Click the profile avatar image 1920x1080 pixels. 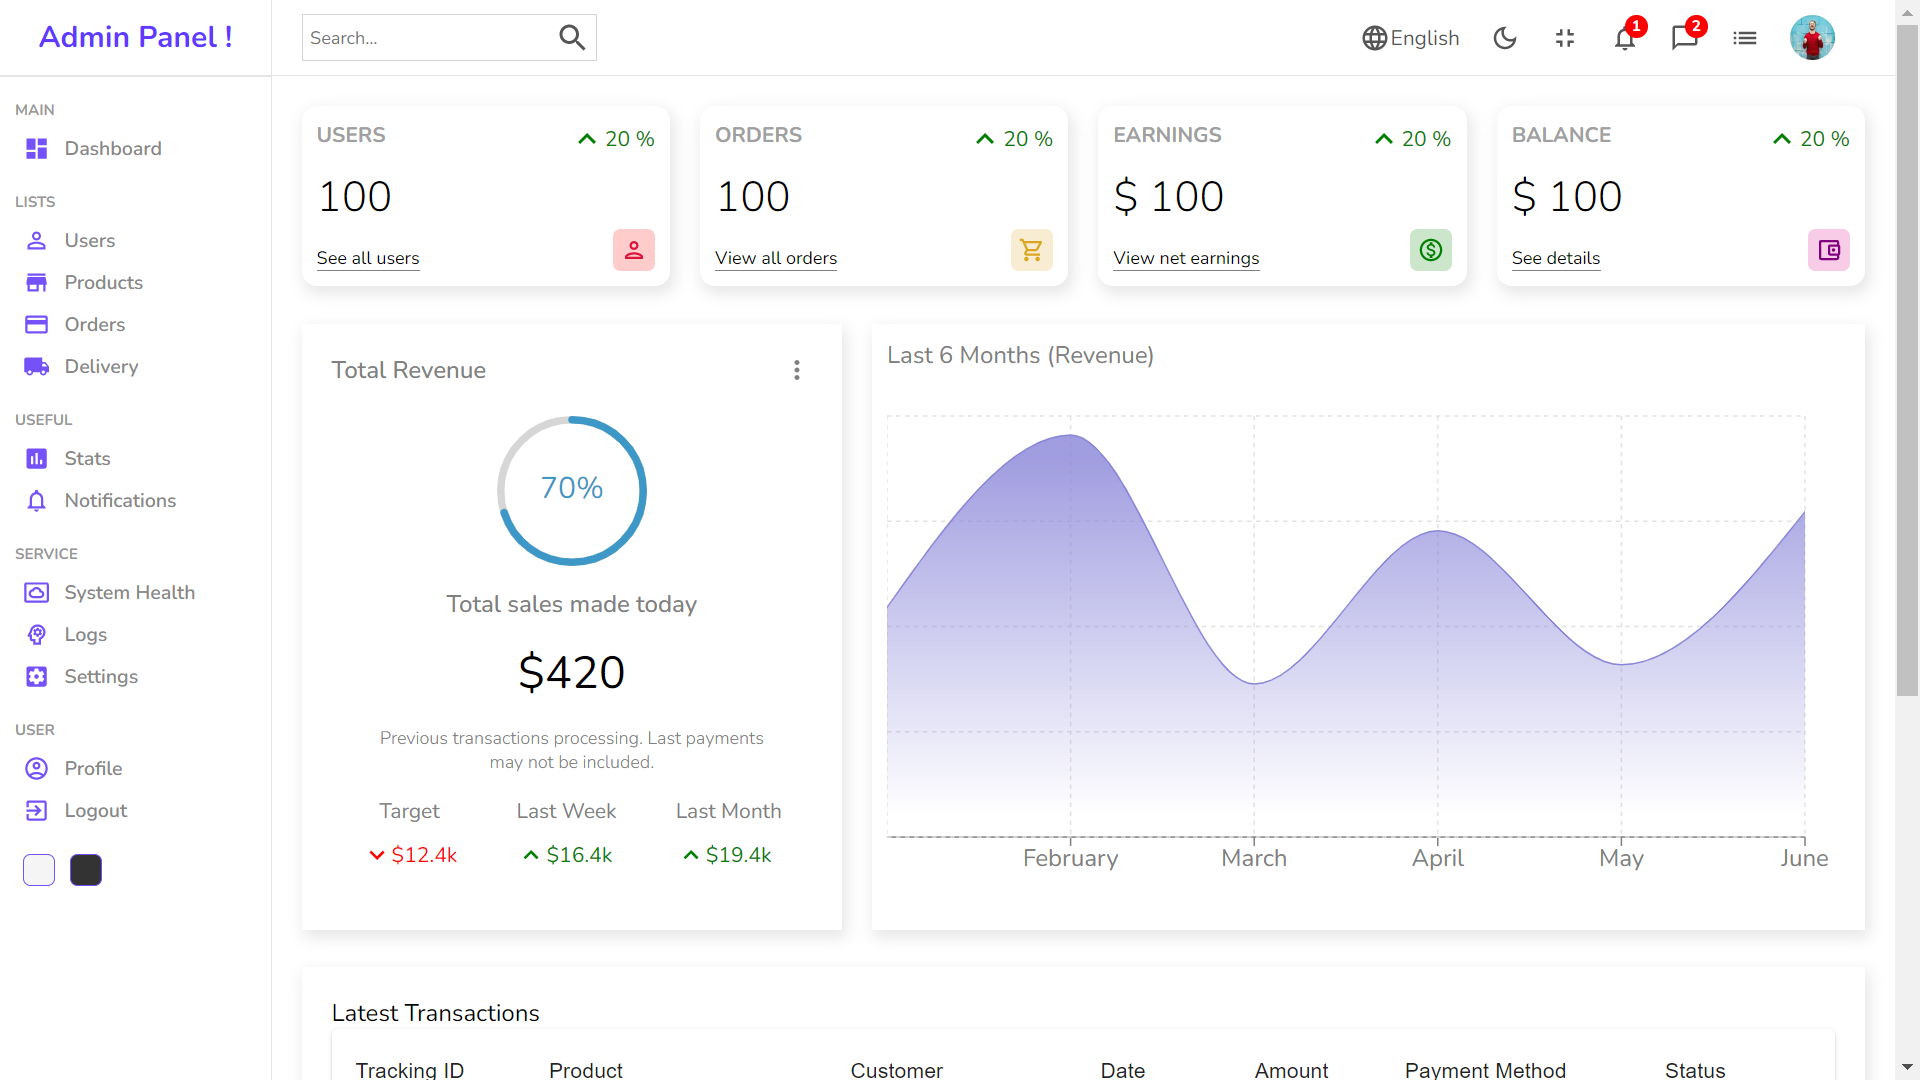tap(1813, 37)
